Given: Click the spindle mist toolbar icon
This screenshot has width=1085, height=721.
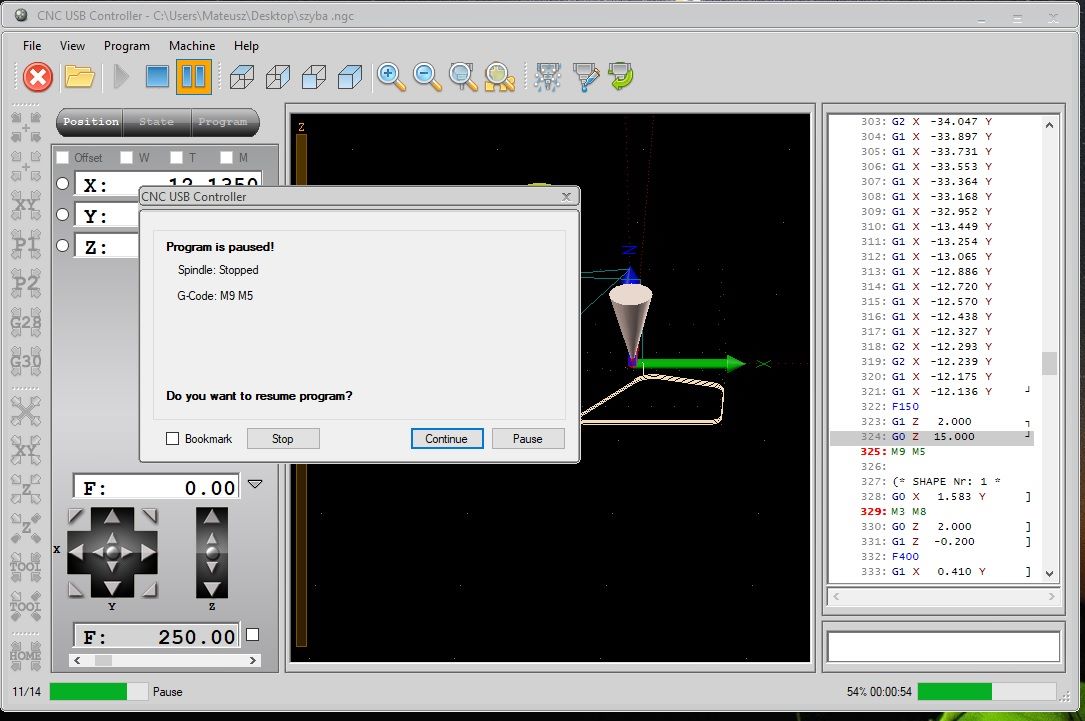Looking at the screenshot, I should 547,77.
